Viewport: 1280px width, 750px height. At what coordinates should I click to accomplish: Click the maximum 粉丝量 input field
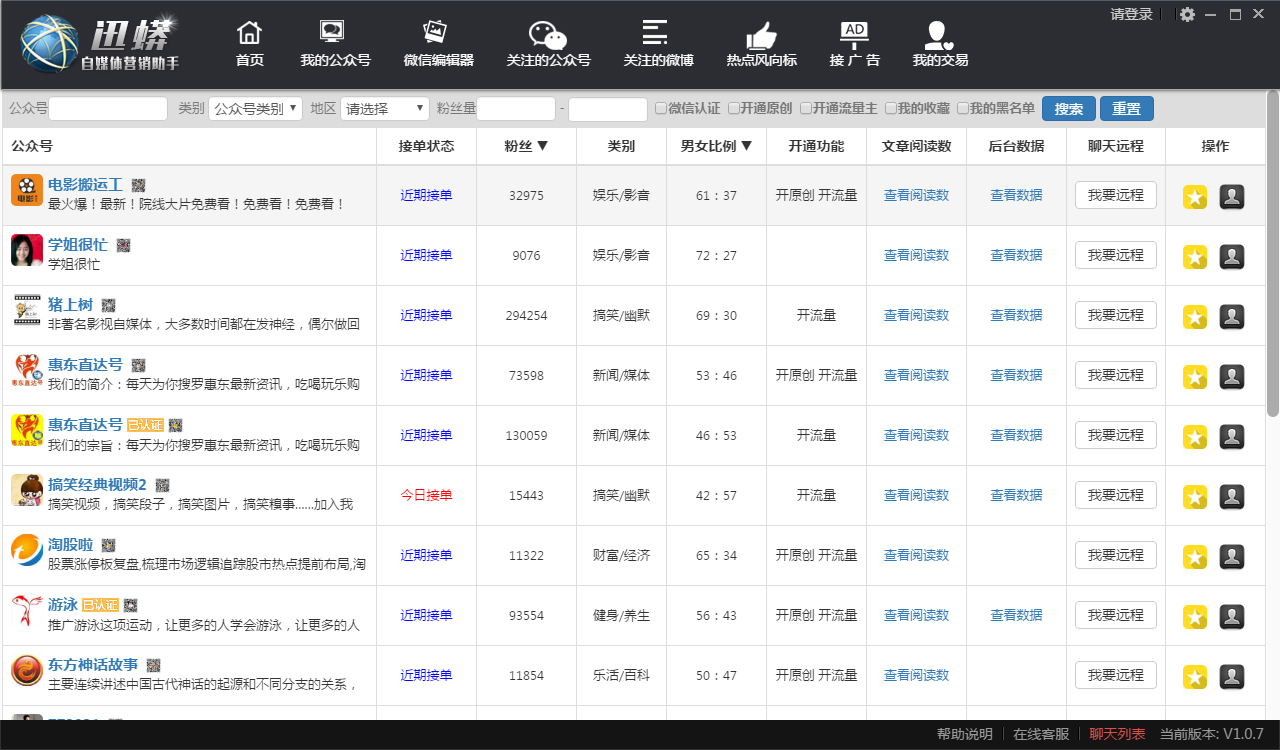tap(608, 109)
